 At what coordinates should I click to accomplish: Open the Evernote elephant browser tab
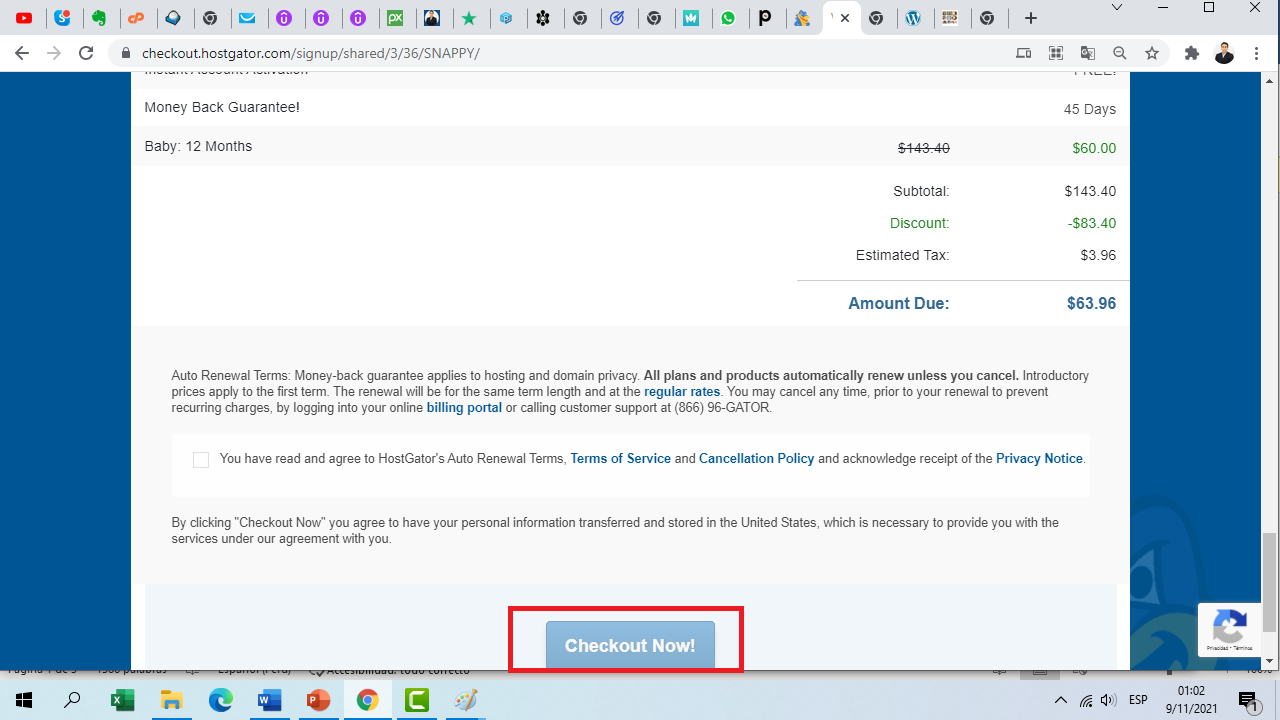click(x=98, y=18)
